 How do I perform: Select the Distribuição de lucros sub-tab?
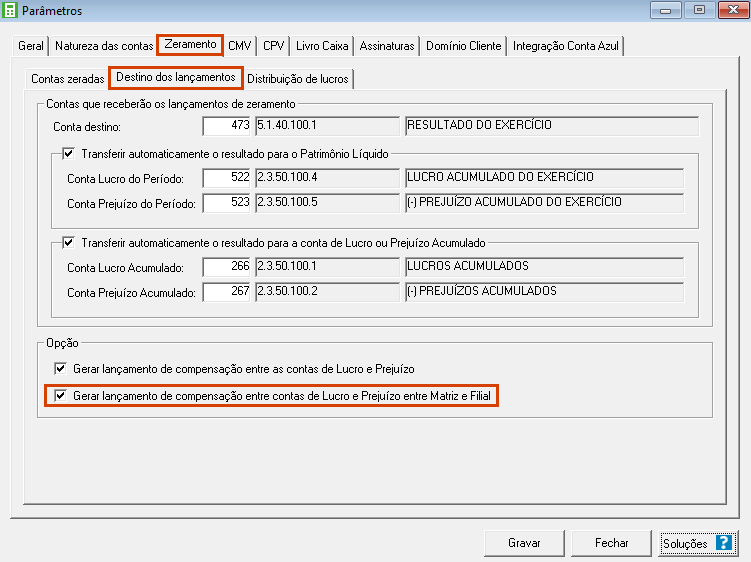point(297,79)
